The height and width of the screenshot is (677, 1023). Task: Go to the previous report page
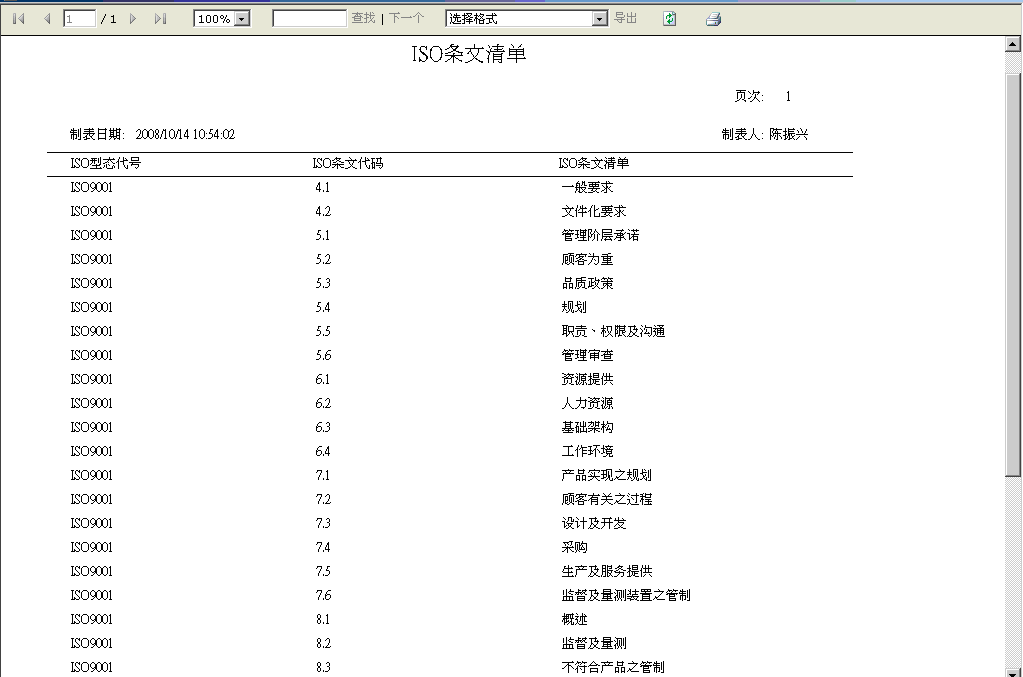[47, 19]
